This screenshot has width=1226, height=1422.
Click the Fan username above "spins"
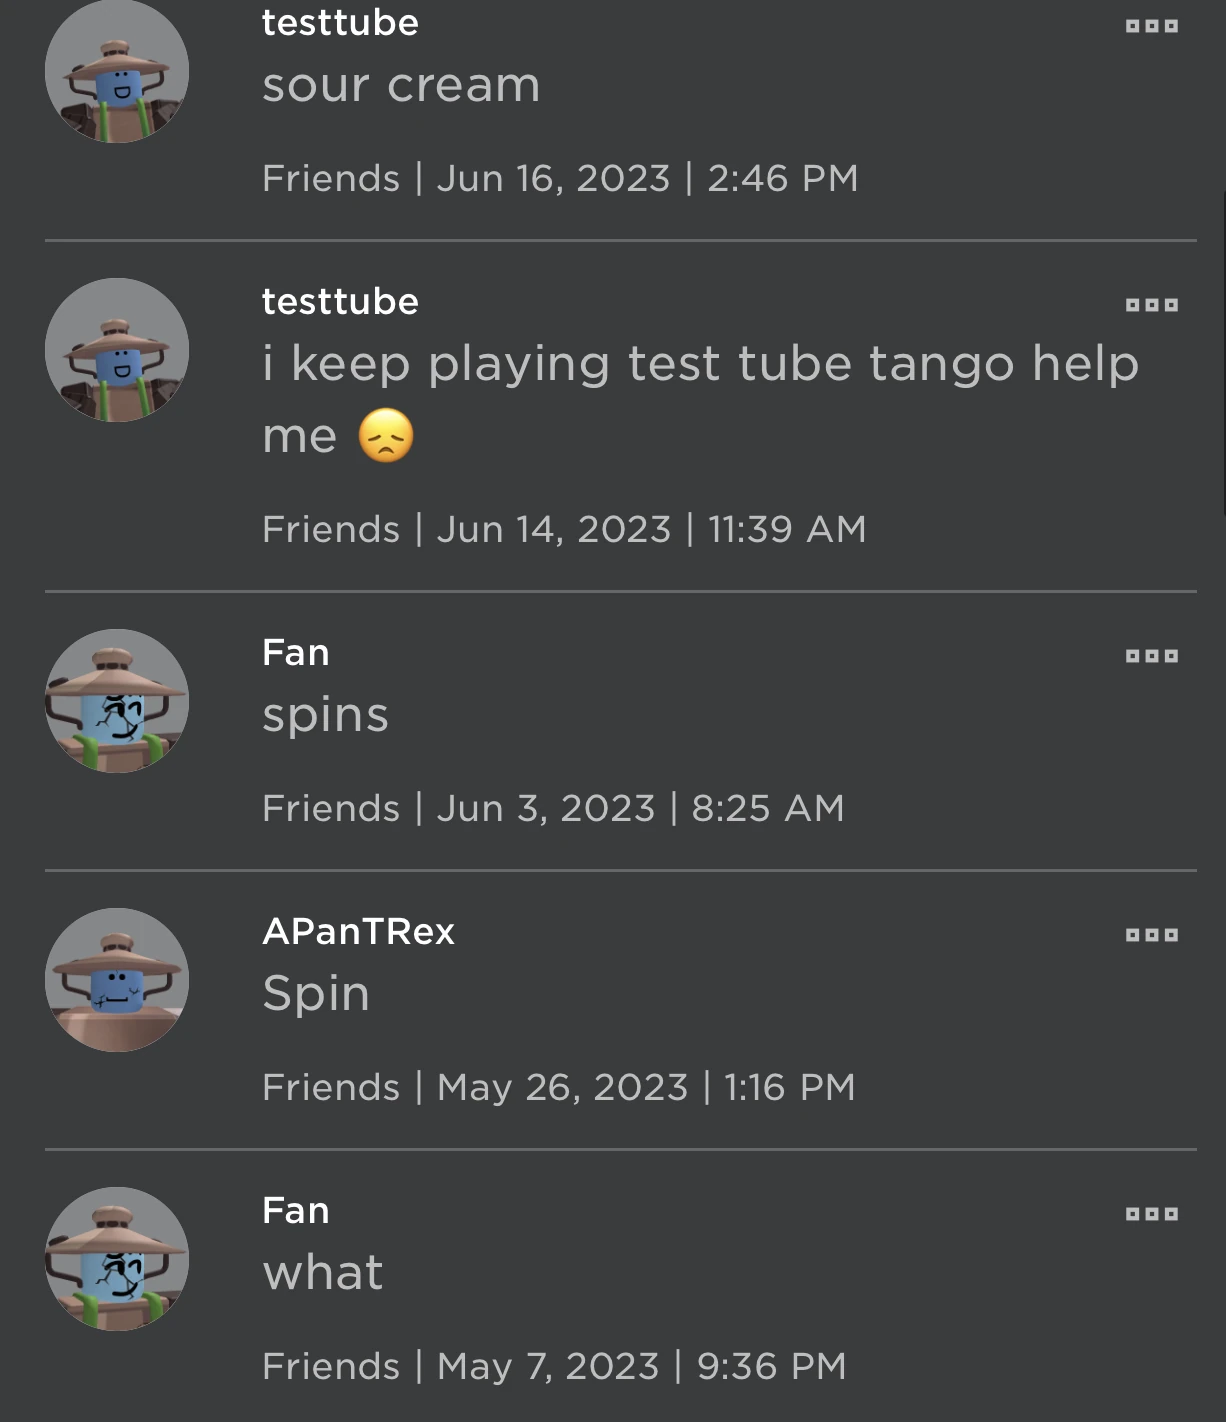[296, 653]
